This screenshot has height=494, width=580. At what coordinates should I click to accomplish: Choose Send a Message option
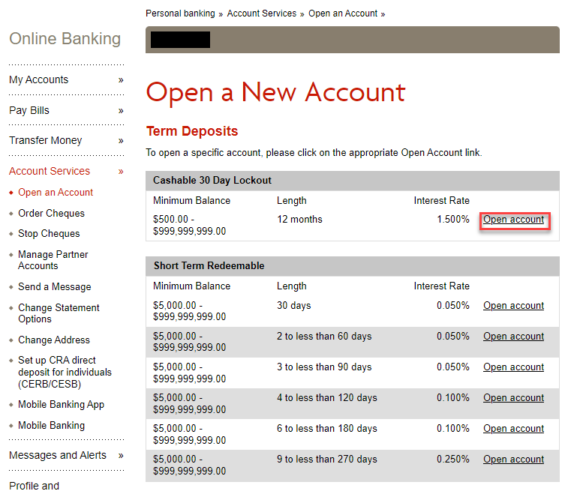click(54, 287)
